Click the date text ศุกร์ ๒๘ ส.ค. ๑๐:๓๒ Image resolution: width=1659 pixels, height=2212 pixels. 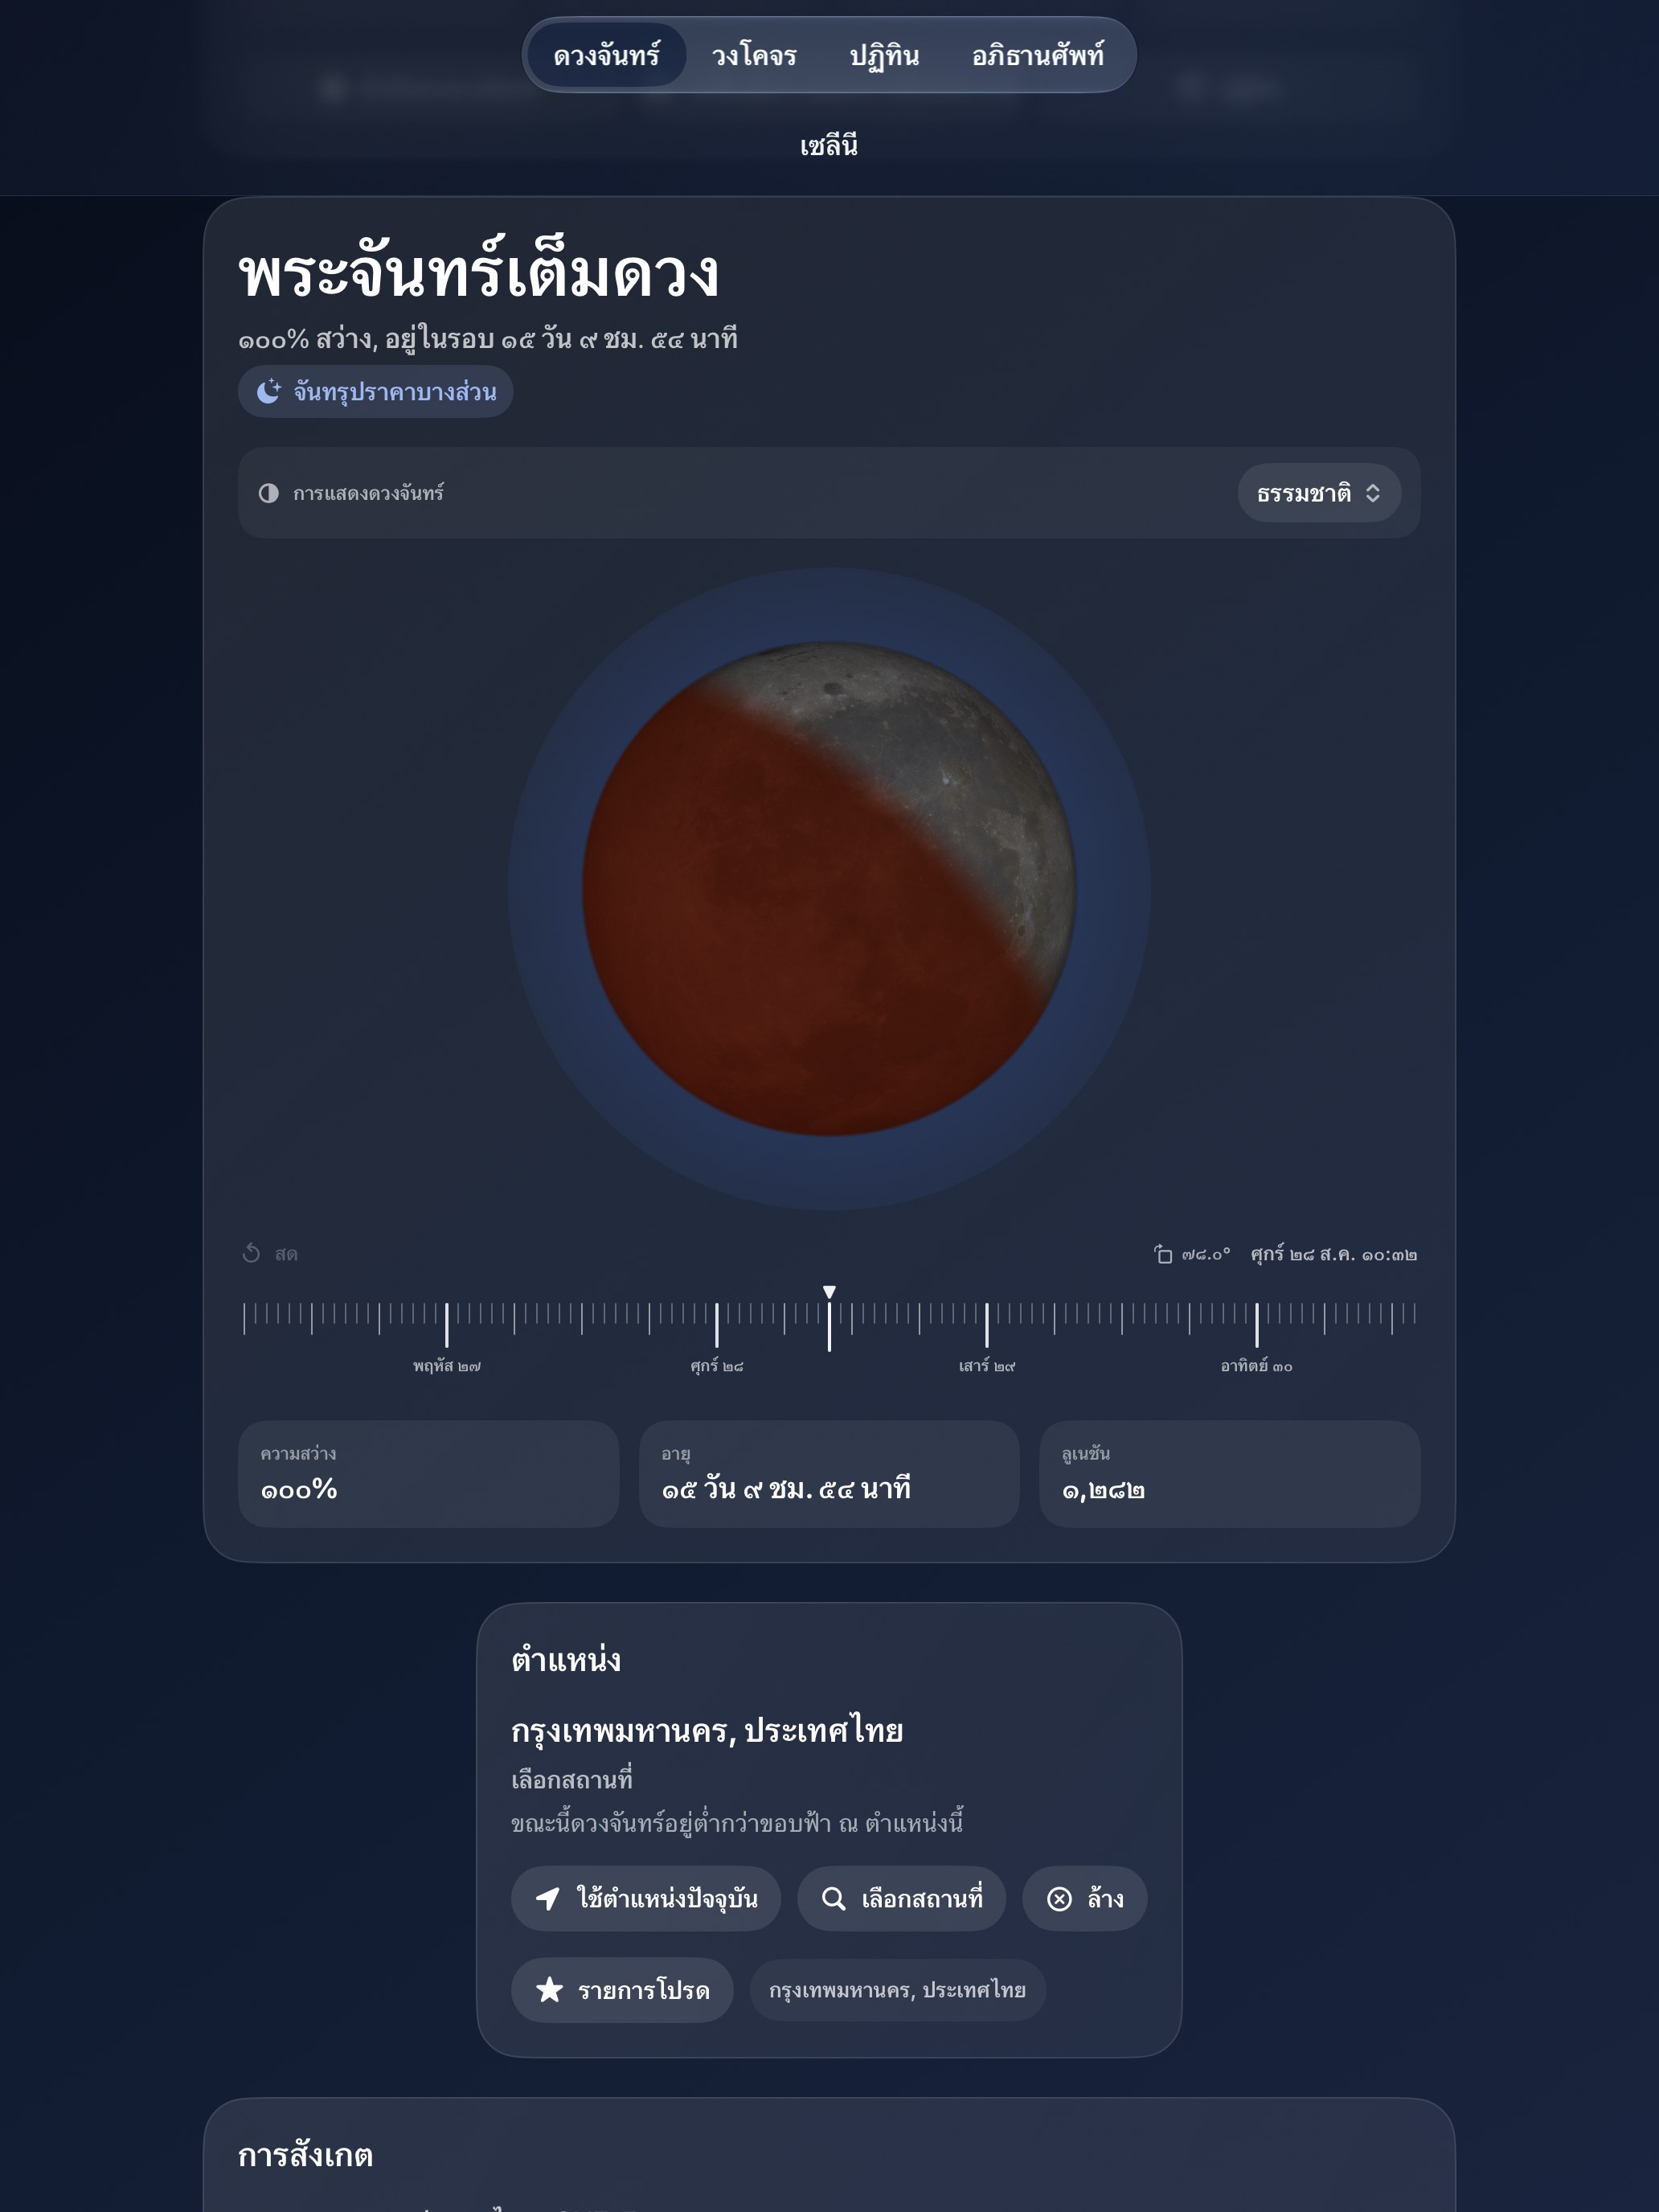point(1334,1254)
